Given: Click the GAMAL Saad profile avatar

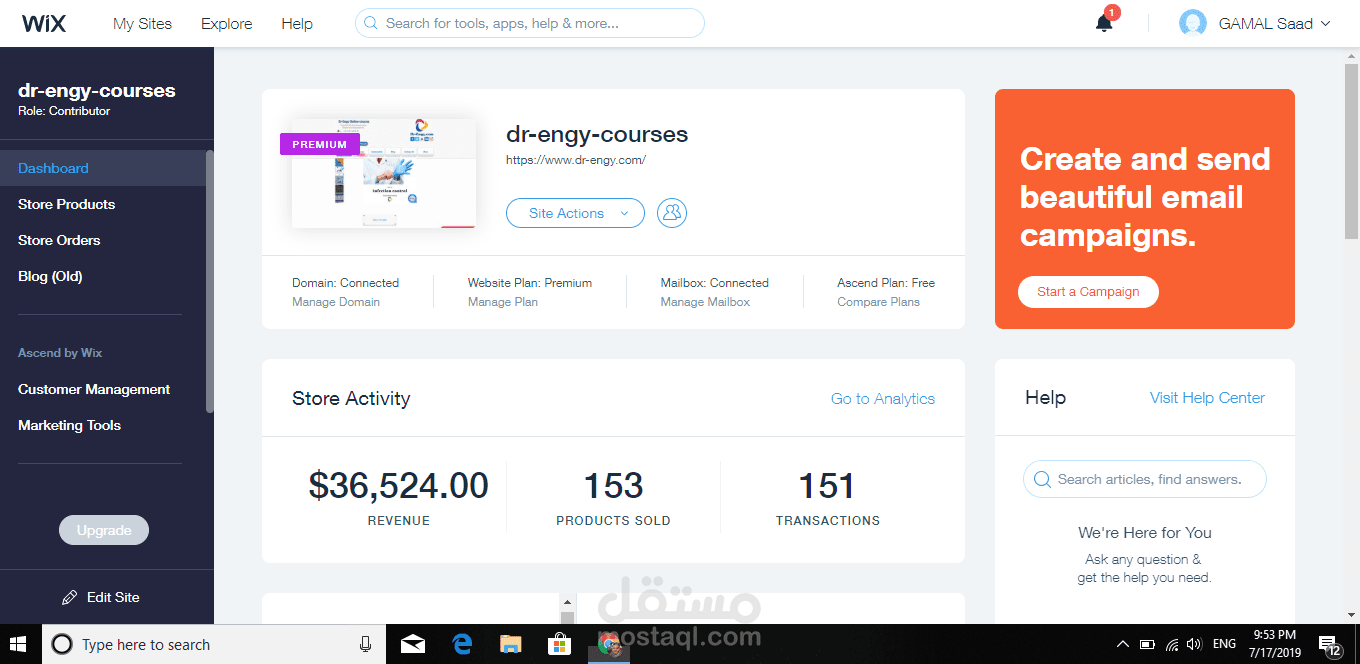Looking at the screenshot, I should coord(1193,23).
